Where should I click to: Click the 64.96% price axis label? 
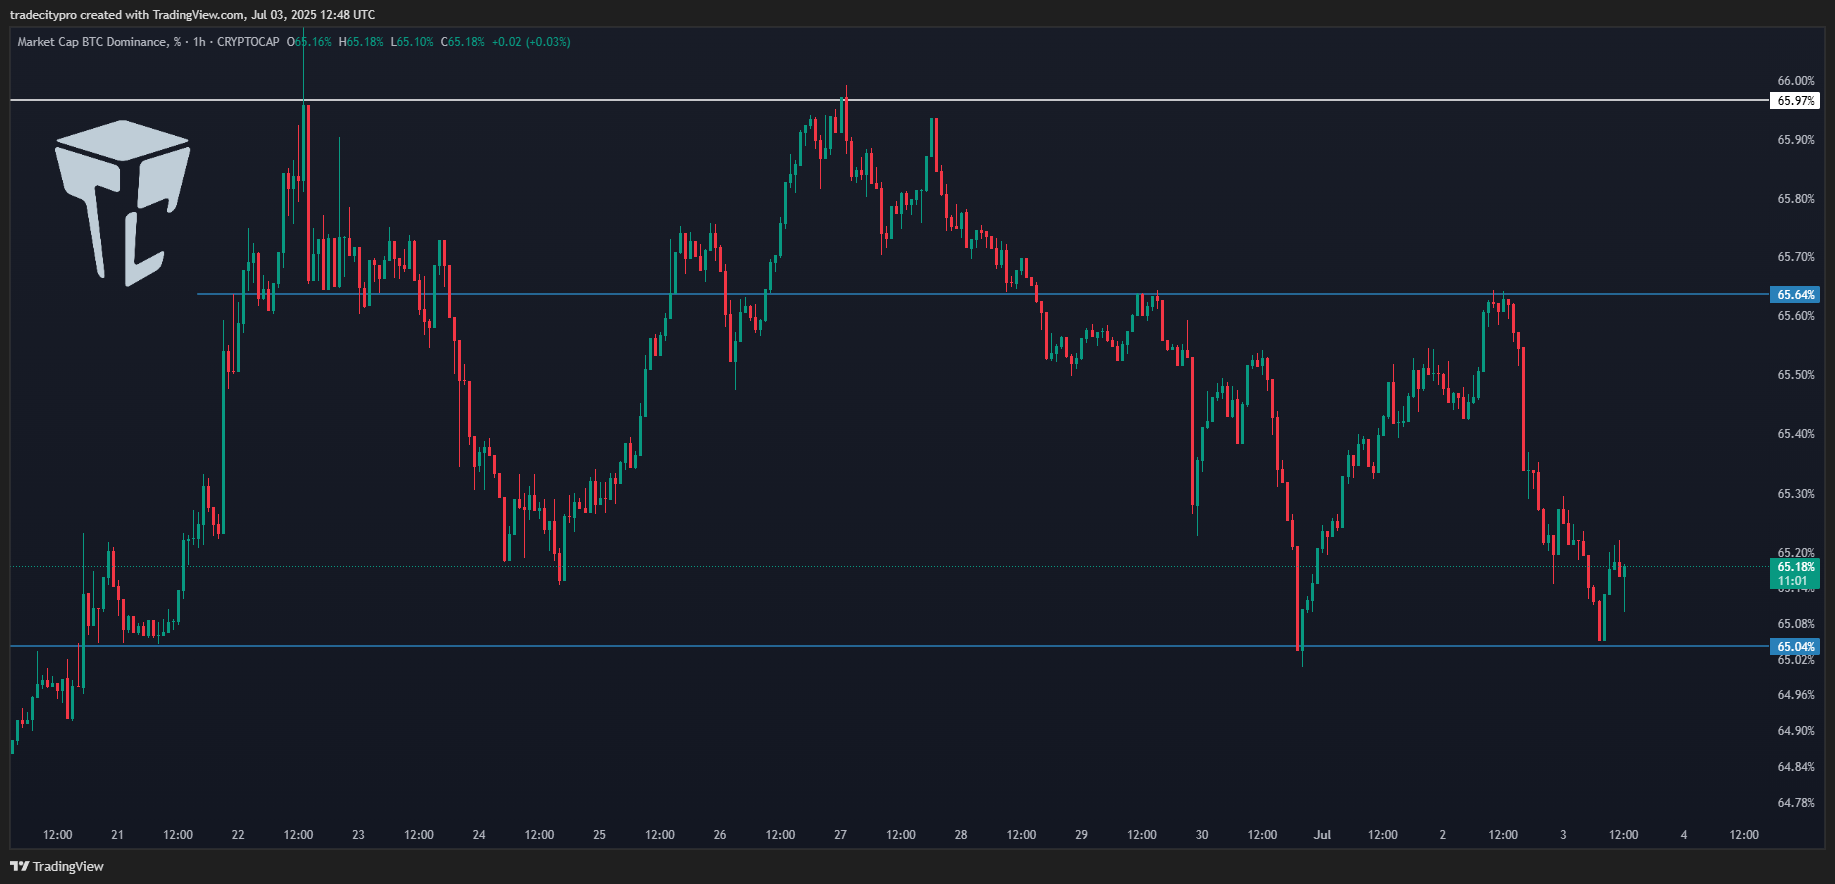click(1796, 695)
